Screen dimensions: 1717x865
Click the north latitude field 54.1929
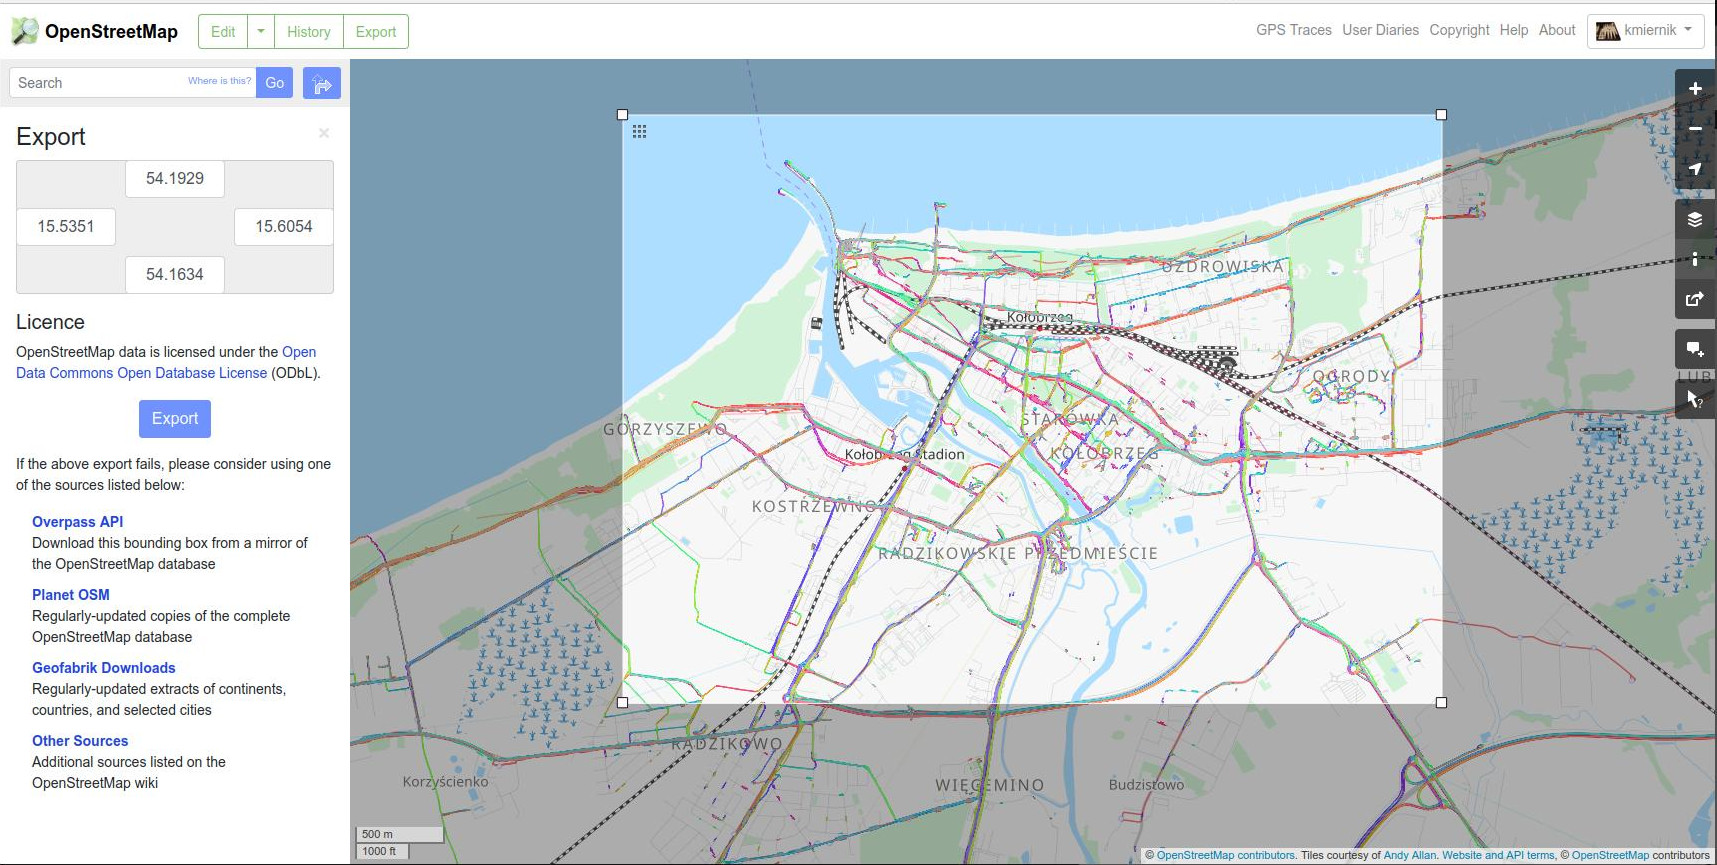pyautogui.click(x=175, y=179)
